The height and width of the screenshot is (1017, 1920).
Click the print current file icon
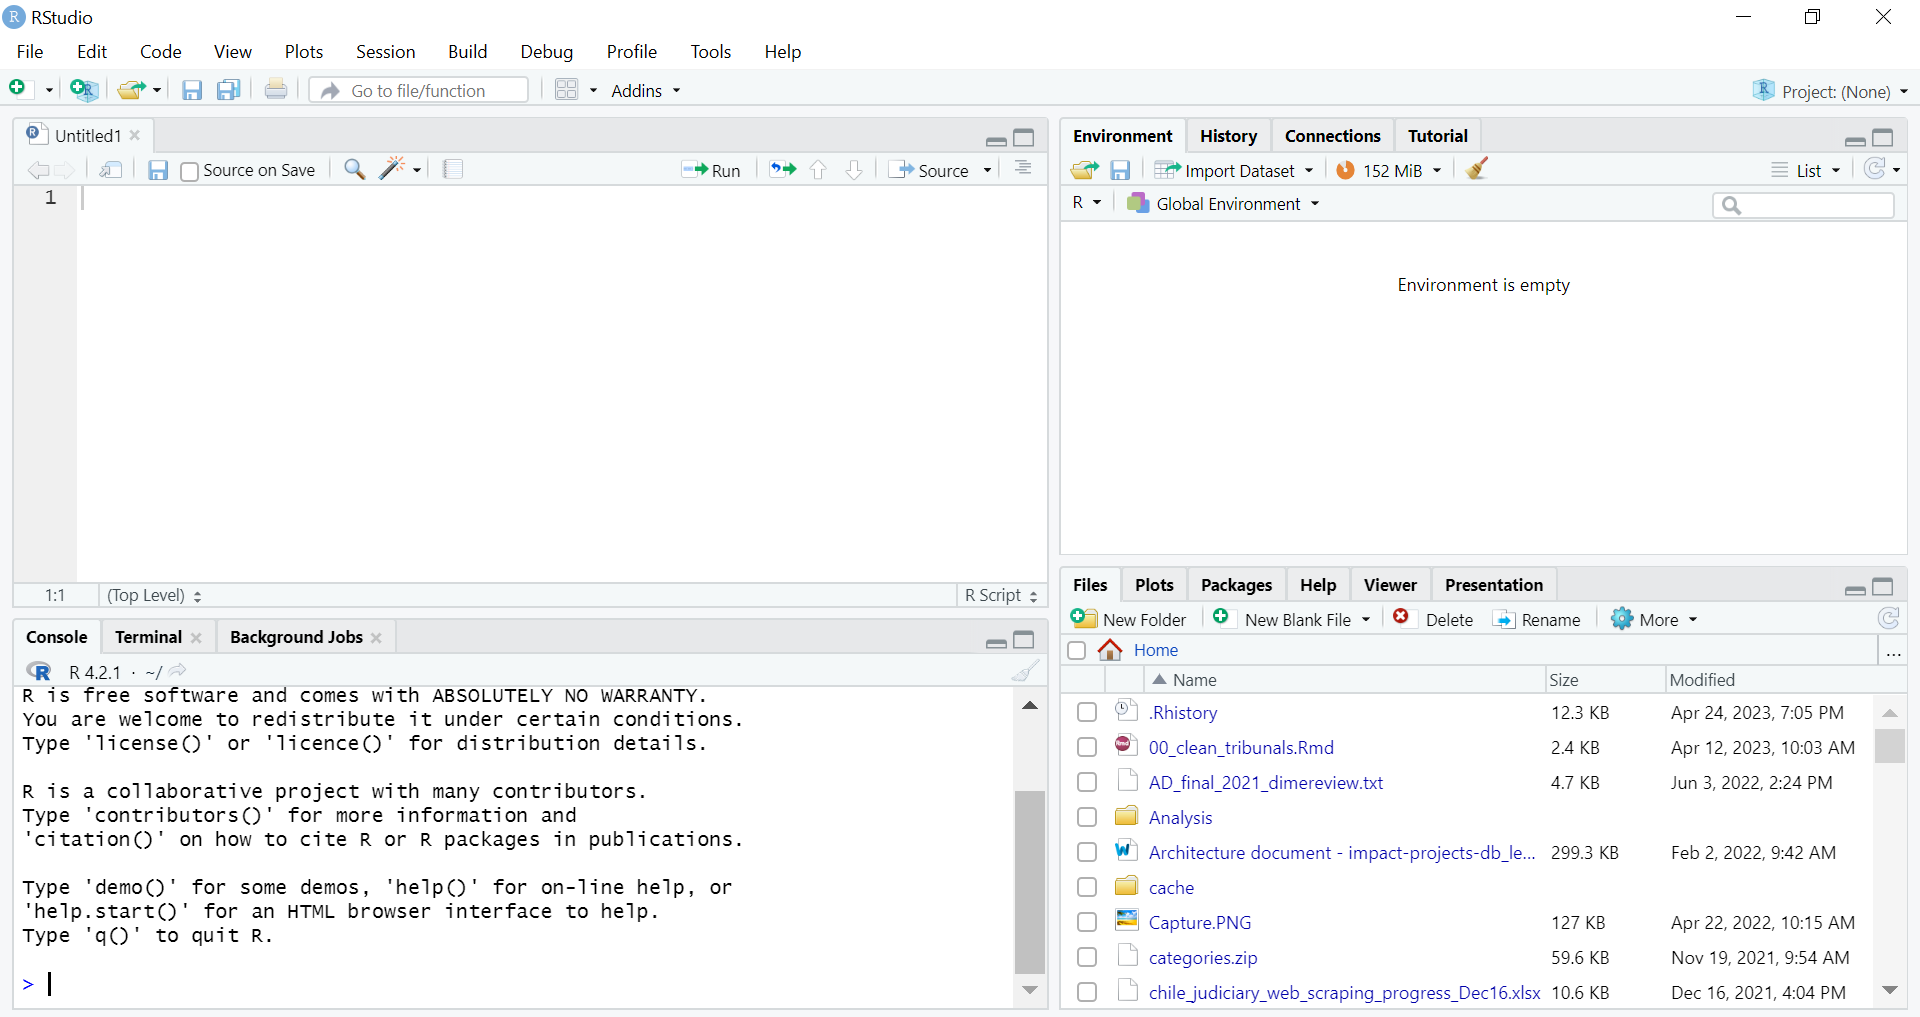[276, 90]
